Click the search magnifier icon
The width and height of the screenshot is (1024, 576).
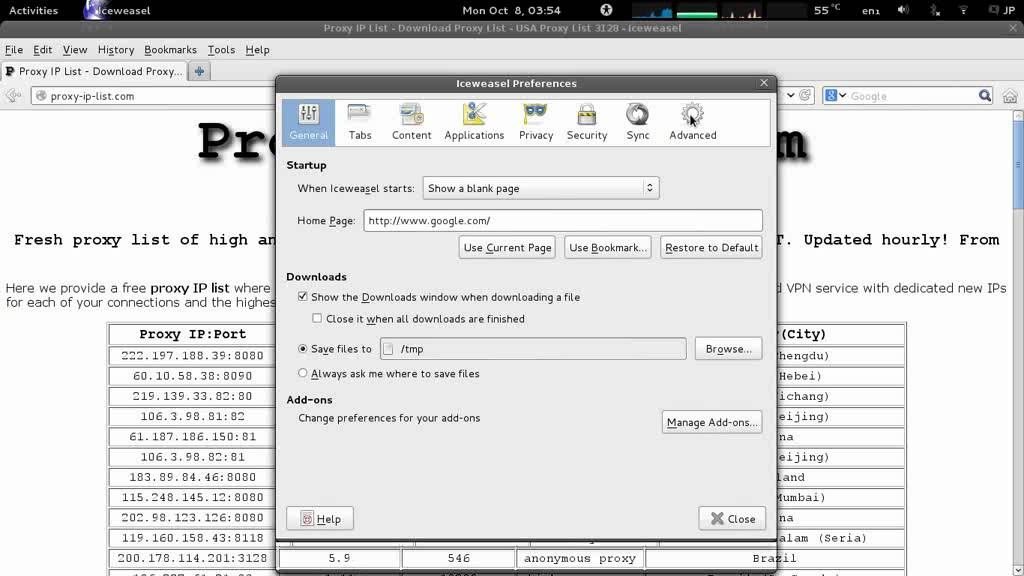coord(985,96)
